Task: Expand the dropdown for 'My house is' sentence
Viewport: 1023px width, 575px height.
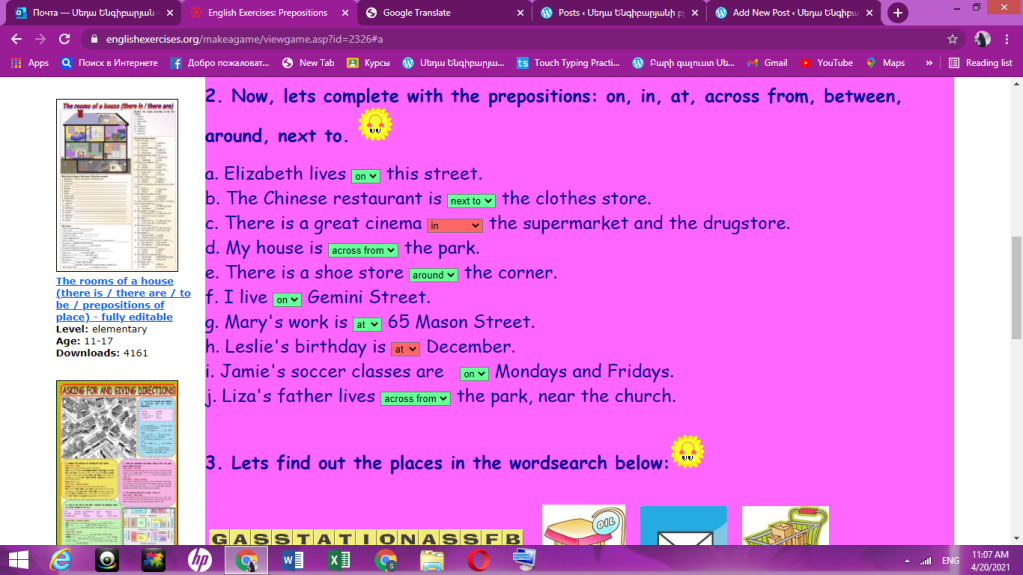Action: (x=363, y=250)
